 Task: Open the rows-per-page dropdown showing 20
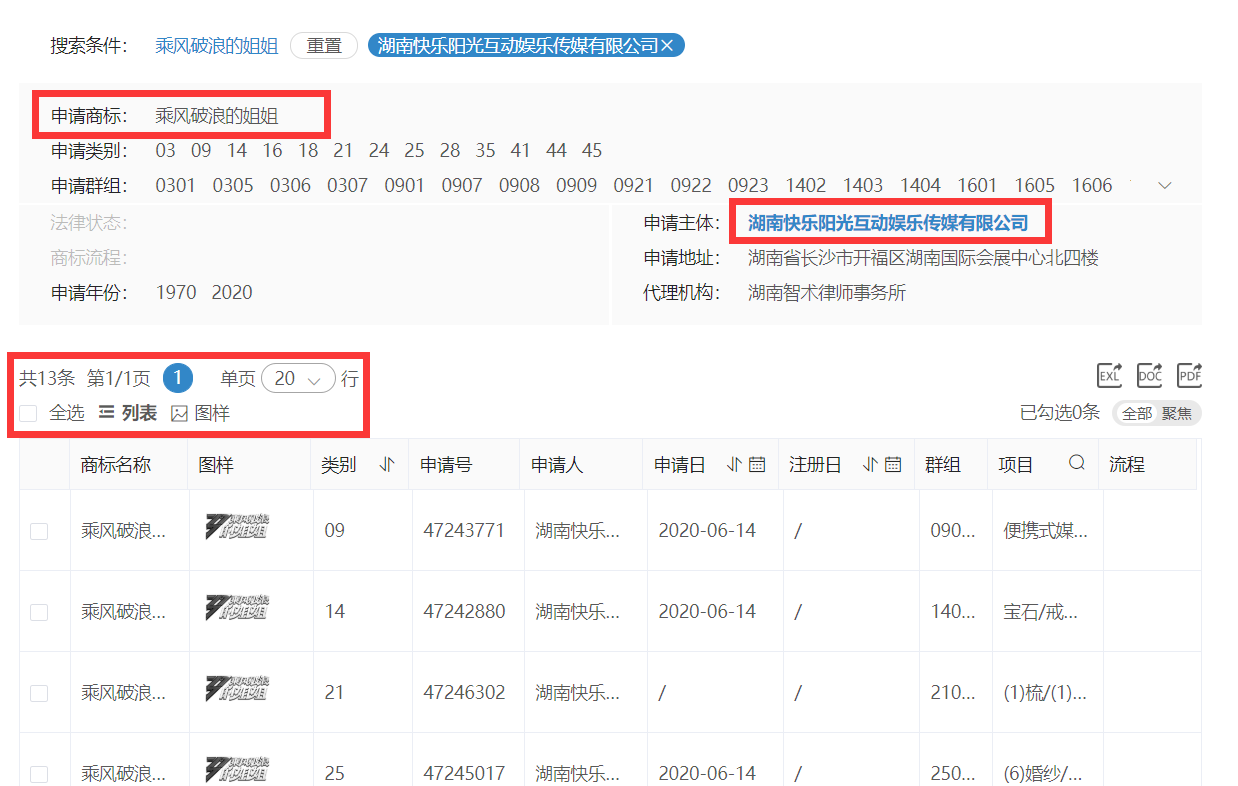tap(298, 379)
